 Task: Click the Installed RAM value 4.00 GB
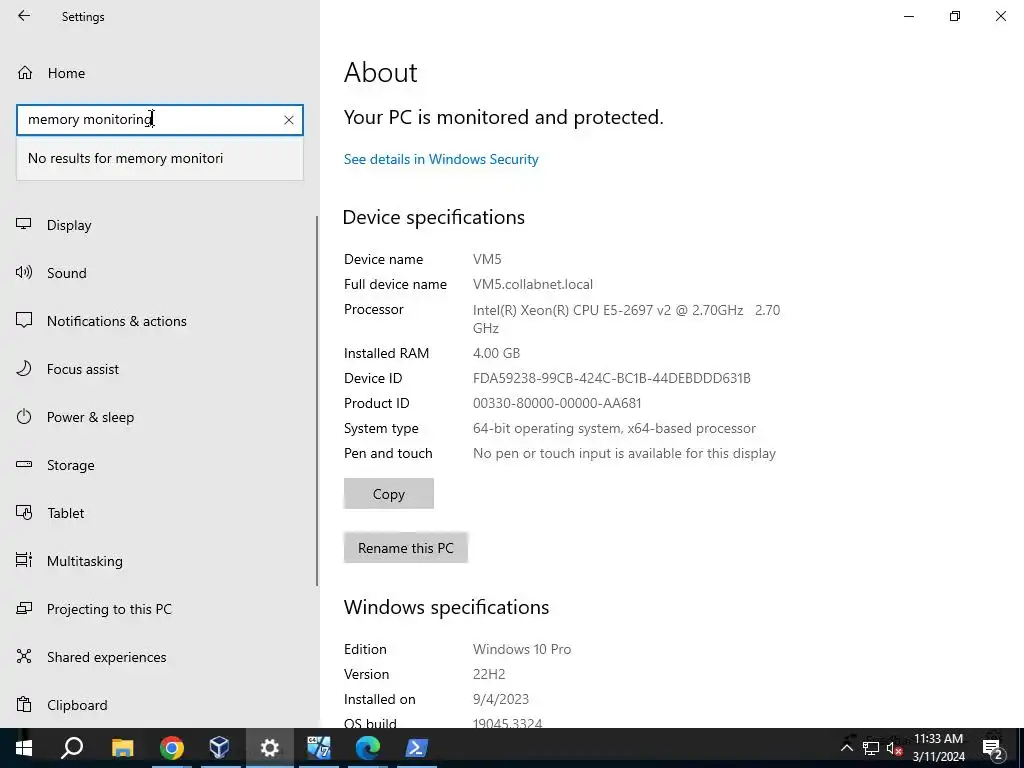(496, 353)
